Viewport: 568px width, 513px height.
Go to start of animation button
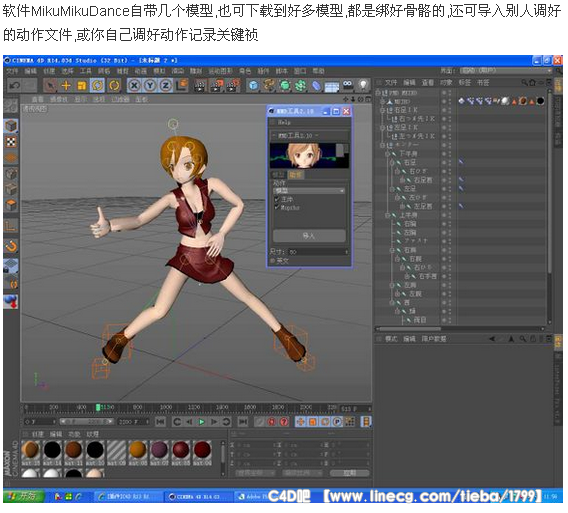pos(160,422)
